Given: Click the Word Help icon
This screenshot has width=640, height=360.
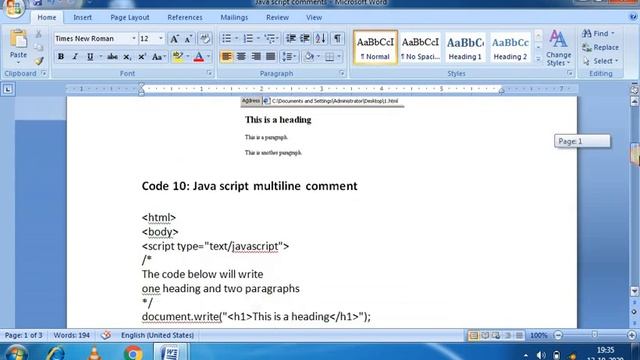Looking at the screenshot, I should [633, 17].
